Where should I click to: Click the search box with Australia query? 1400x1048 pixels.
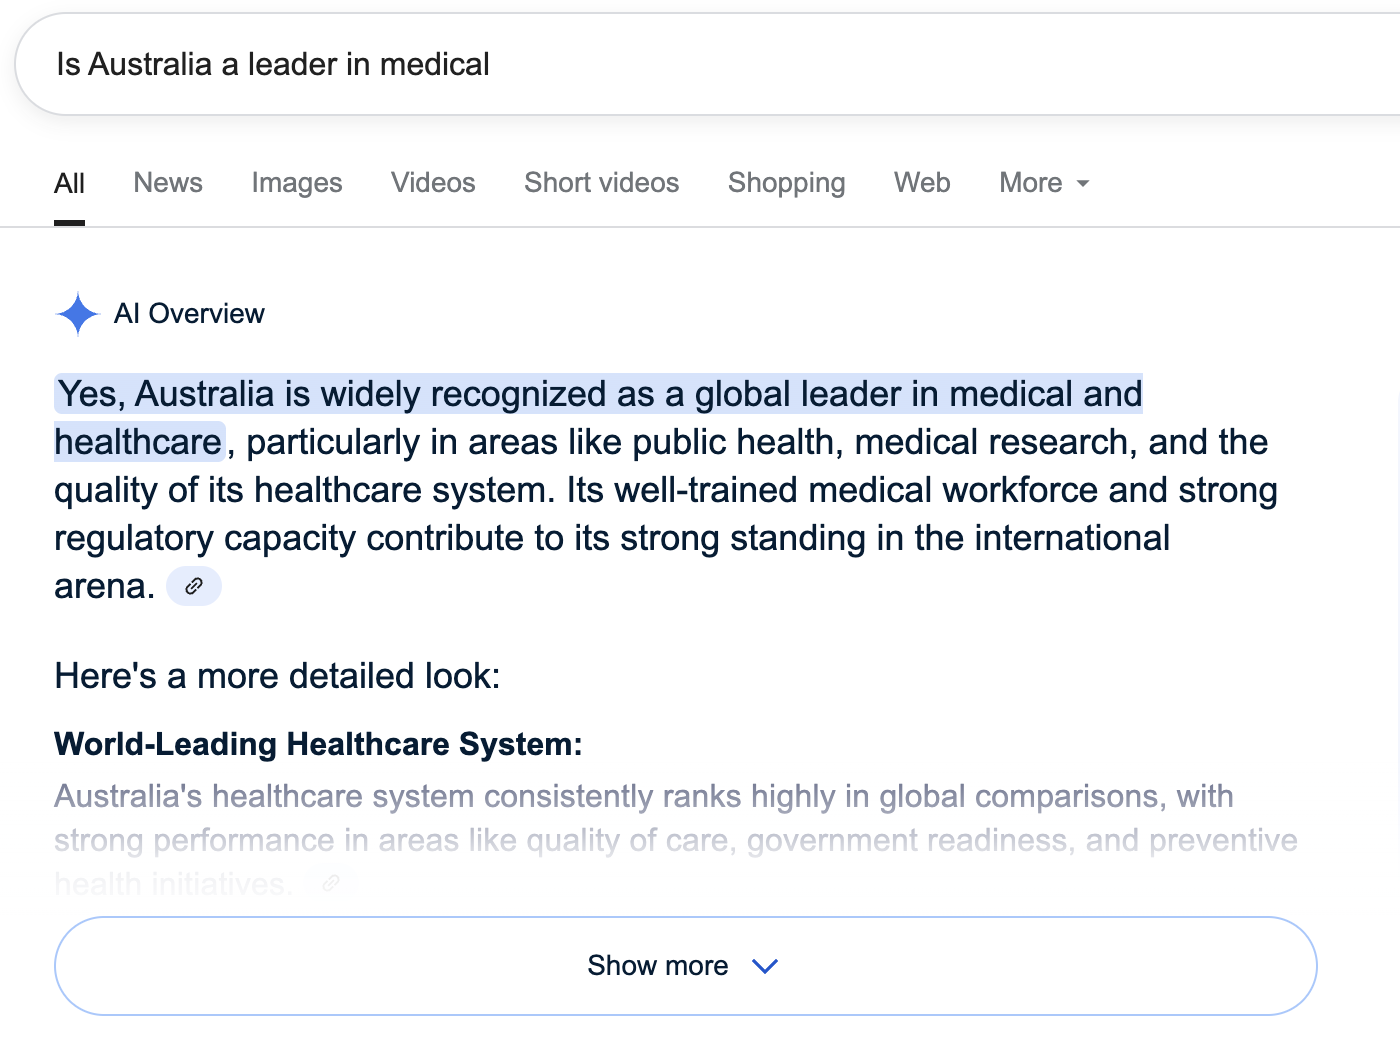[707, 65]
